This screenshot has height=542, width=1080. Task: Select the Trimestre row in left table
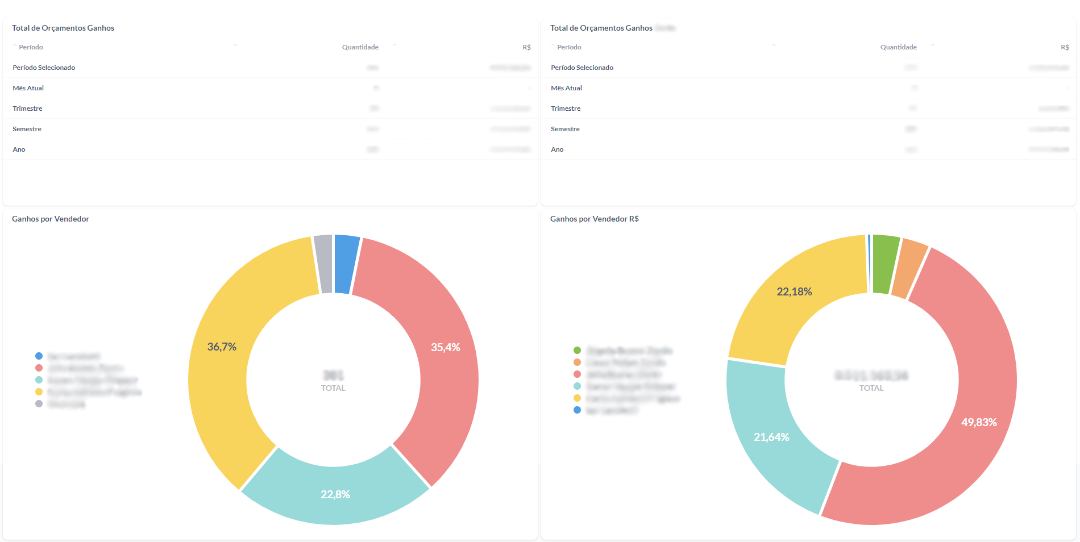[x=28, y=108]
